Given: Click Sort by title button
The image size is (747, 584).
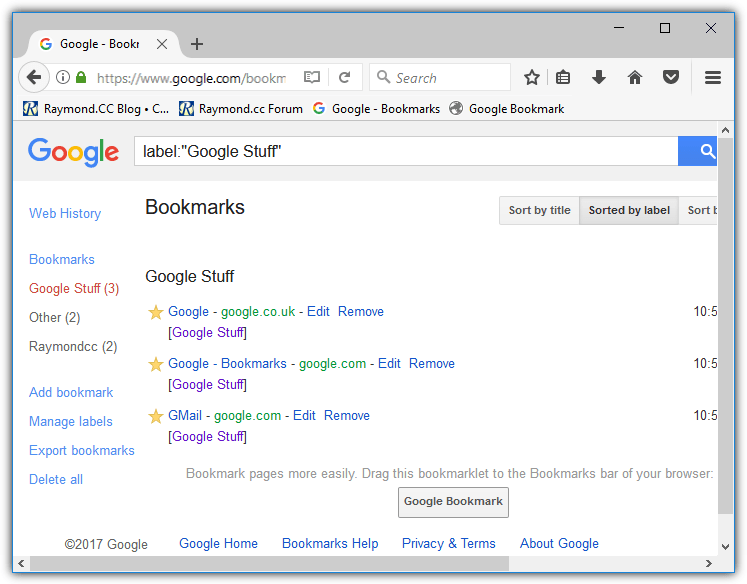Looking at the screenshot, I should pos(539,211).
